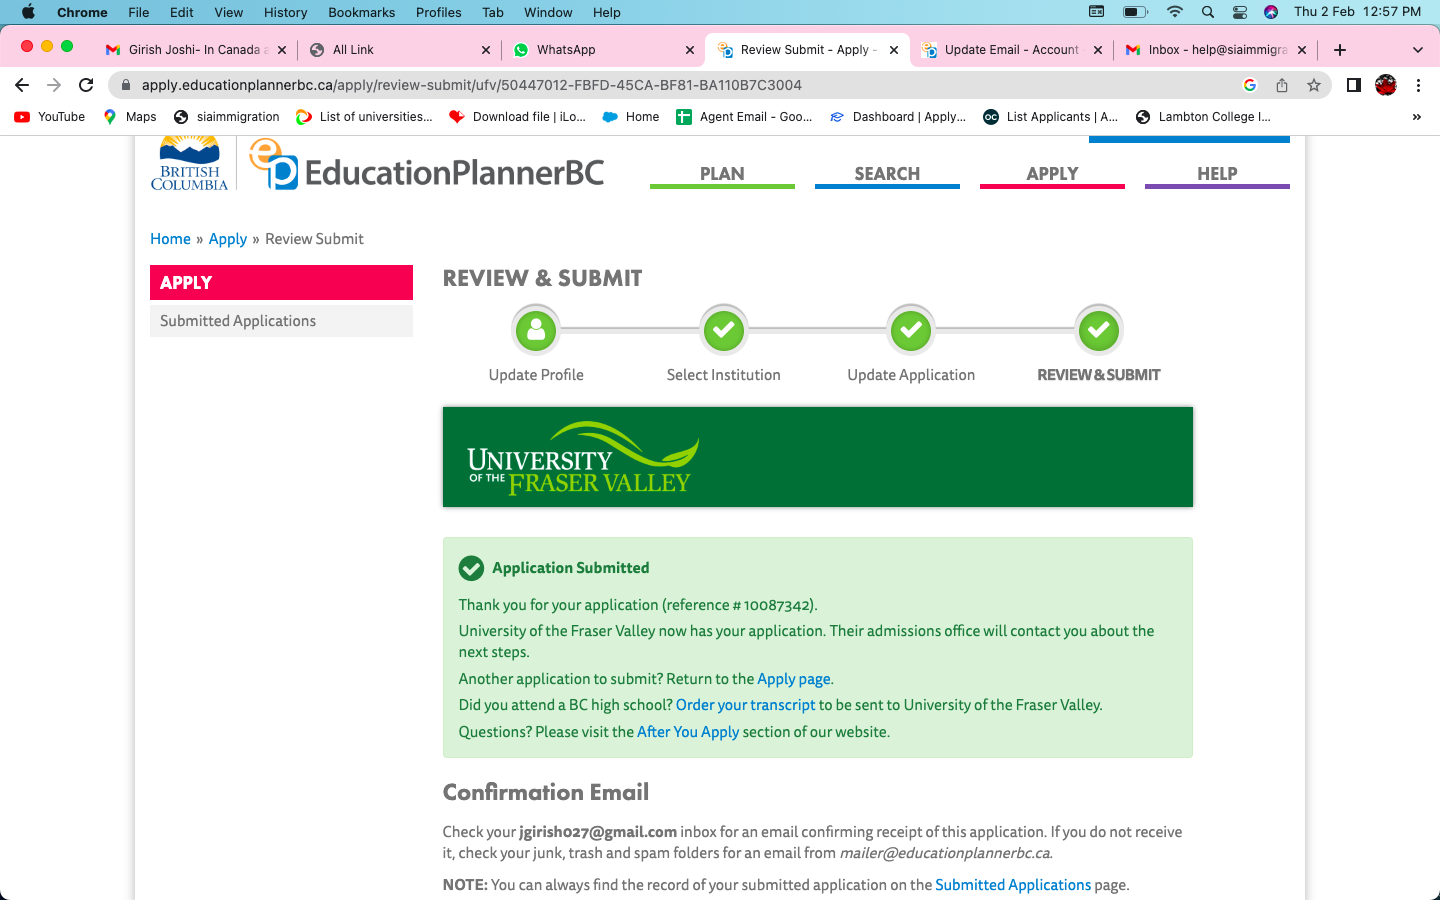Image resolution: width=1440 pixels, height=900 pixels.
Task: Open the Chrome side panel icon
Action: 1353,85
